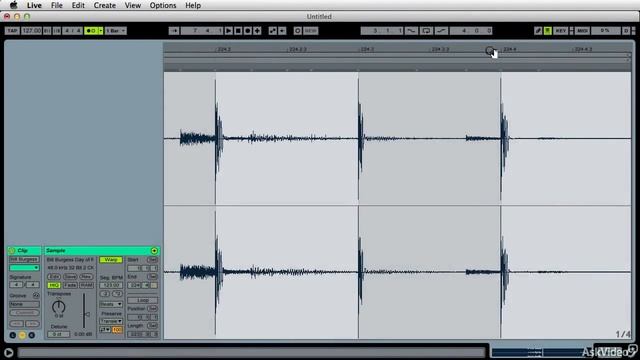Screen dimensions: 640x360
Task: Click the D overload indicator
Action: point(626,31)
